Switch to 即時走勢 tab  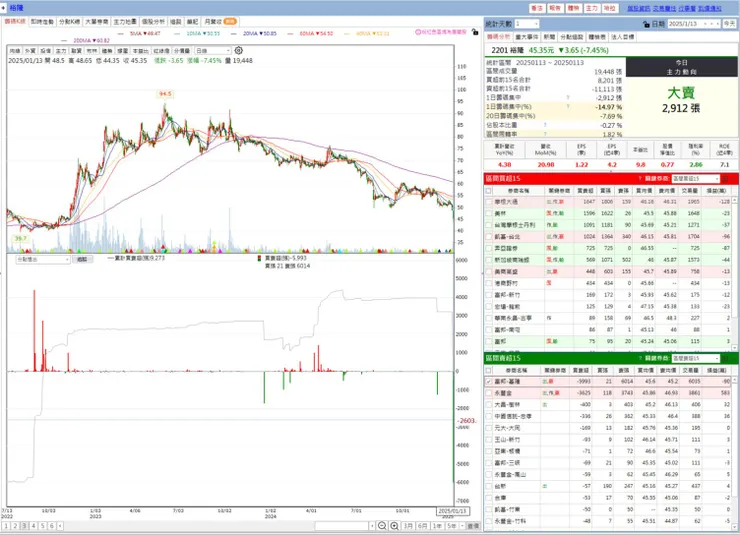click(x=42, y=22)
